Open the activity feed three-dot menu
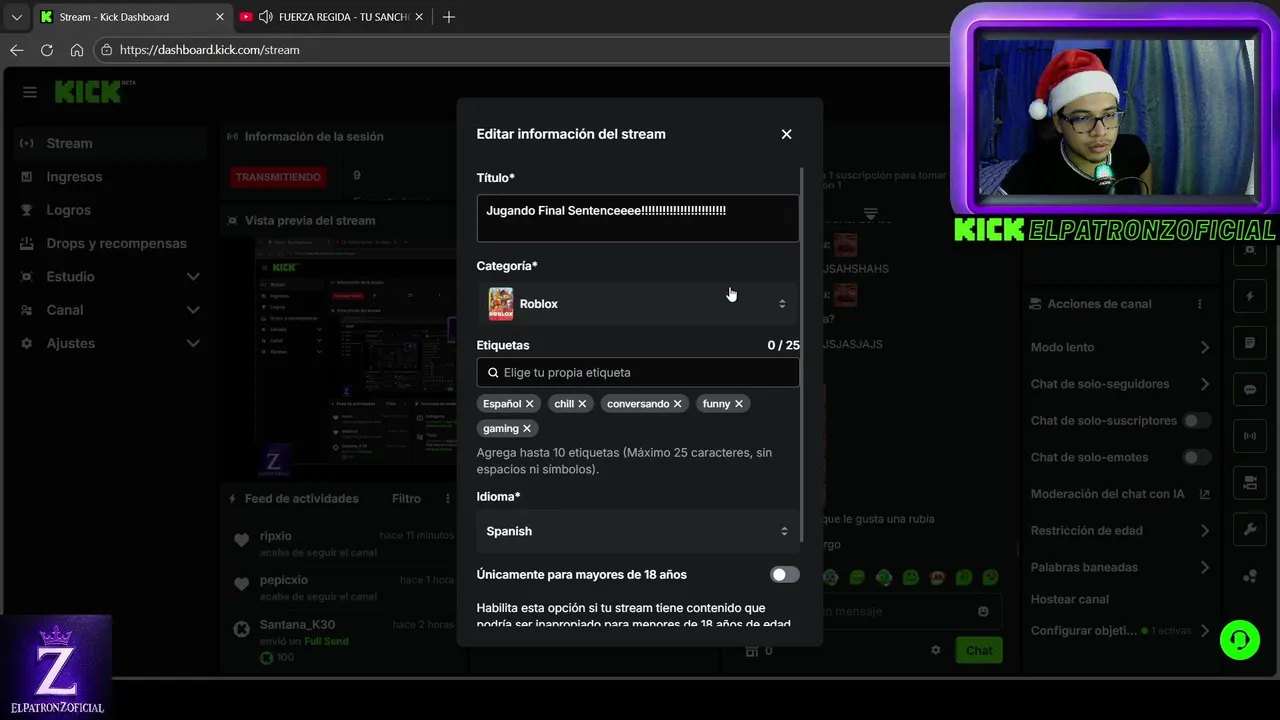 click(447, 498)
